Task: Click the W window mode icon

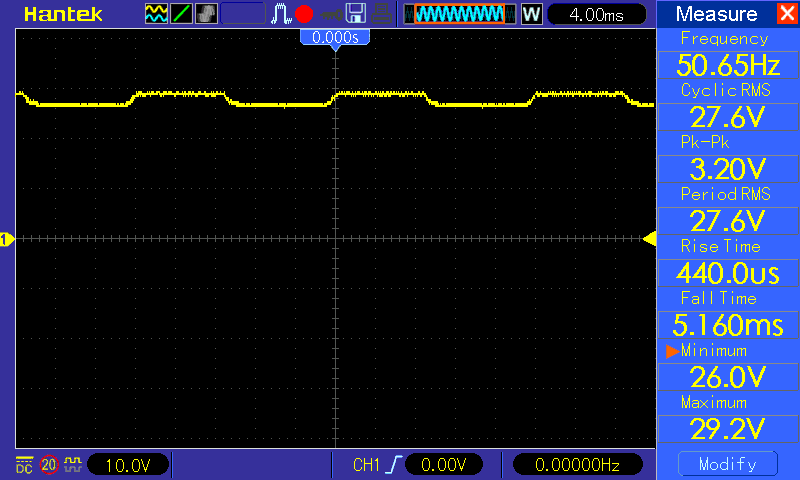Action: click(x=531, y=14)
